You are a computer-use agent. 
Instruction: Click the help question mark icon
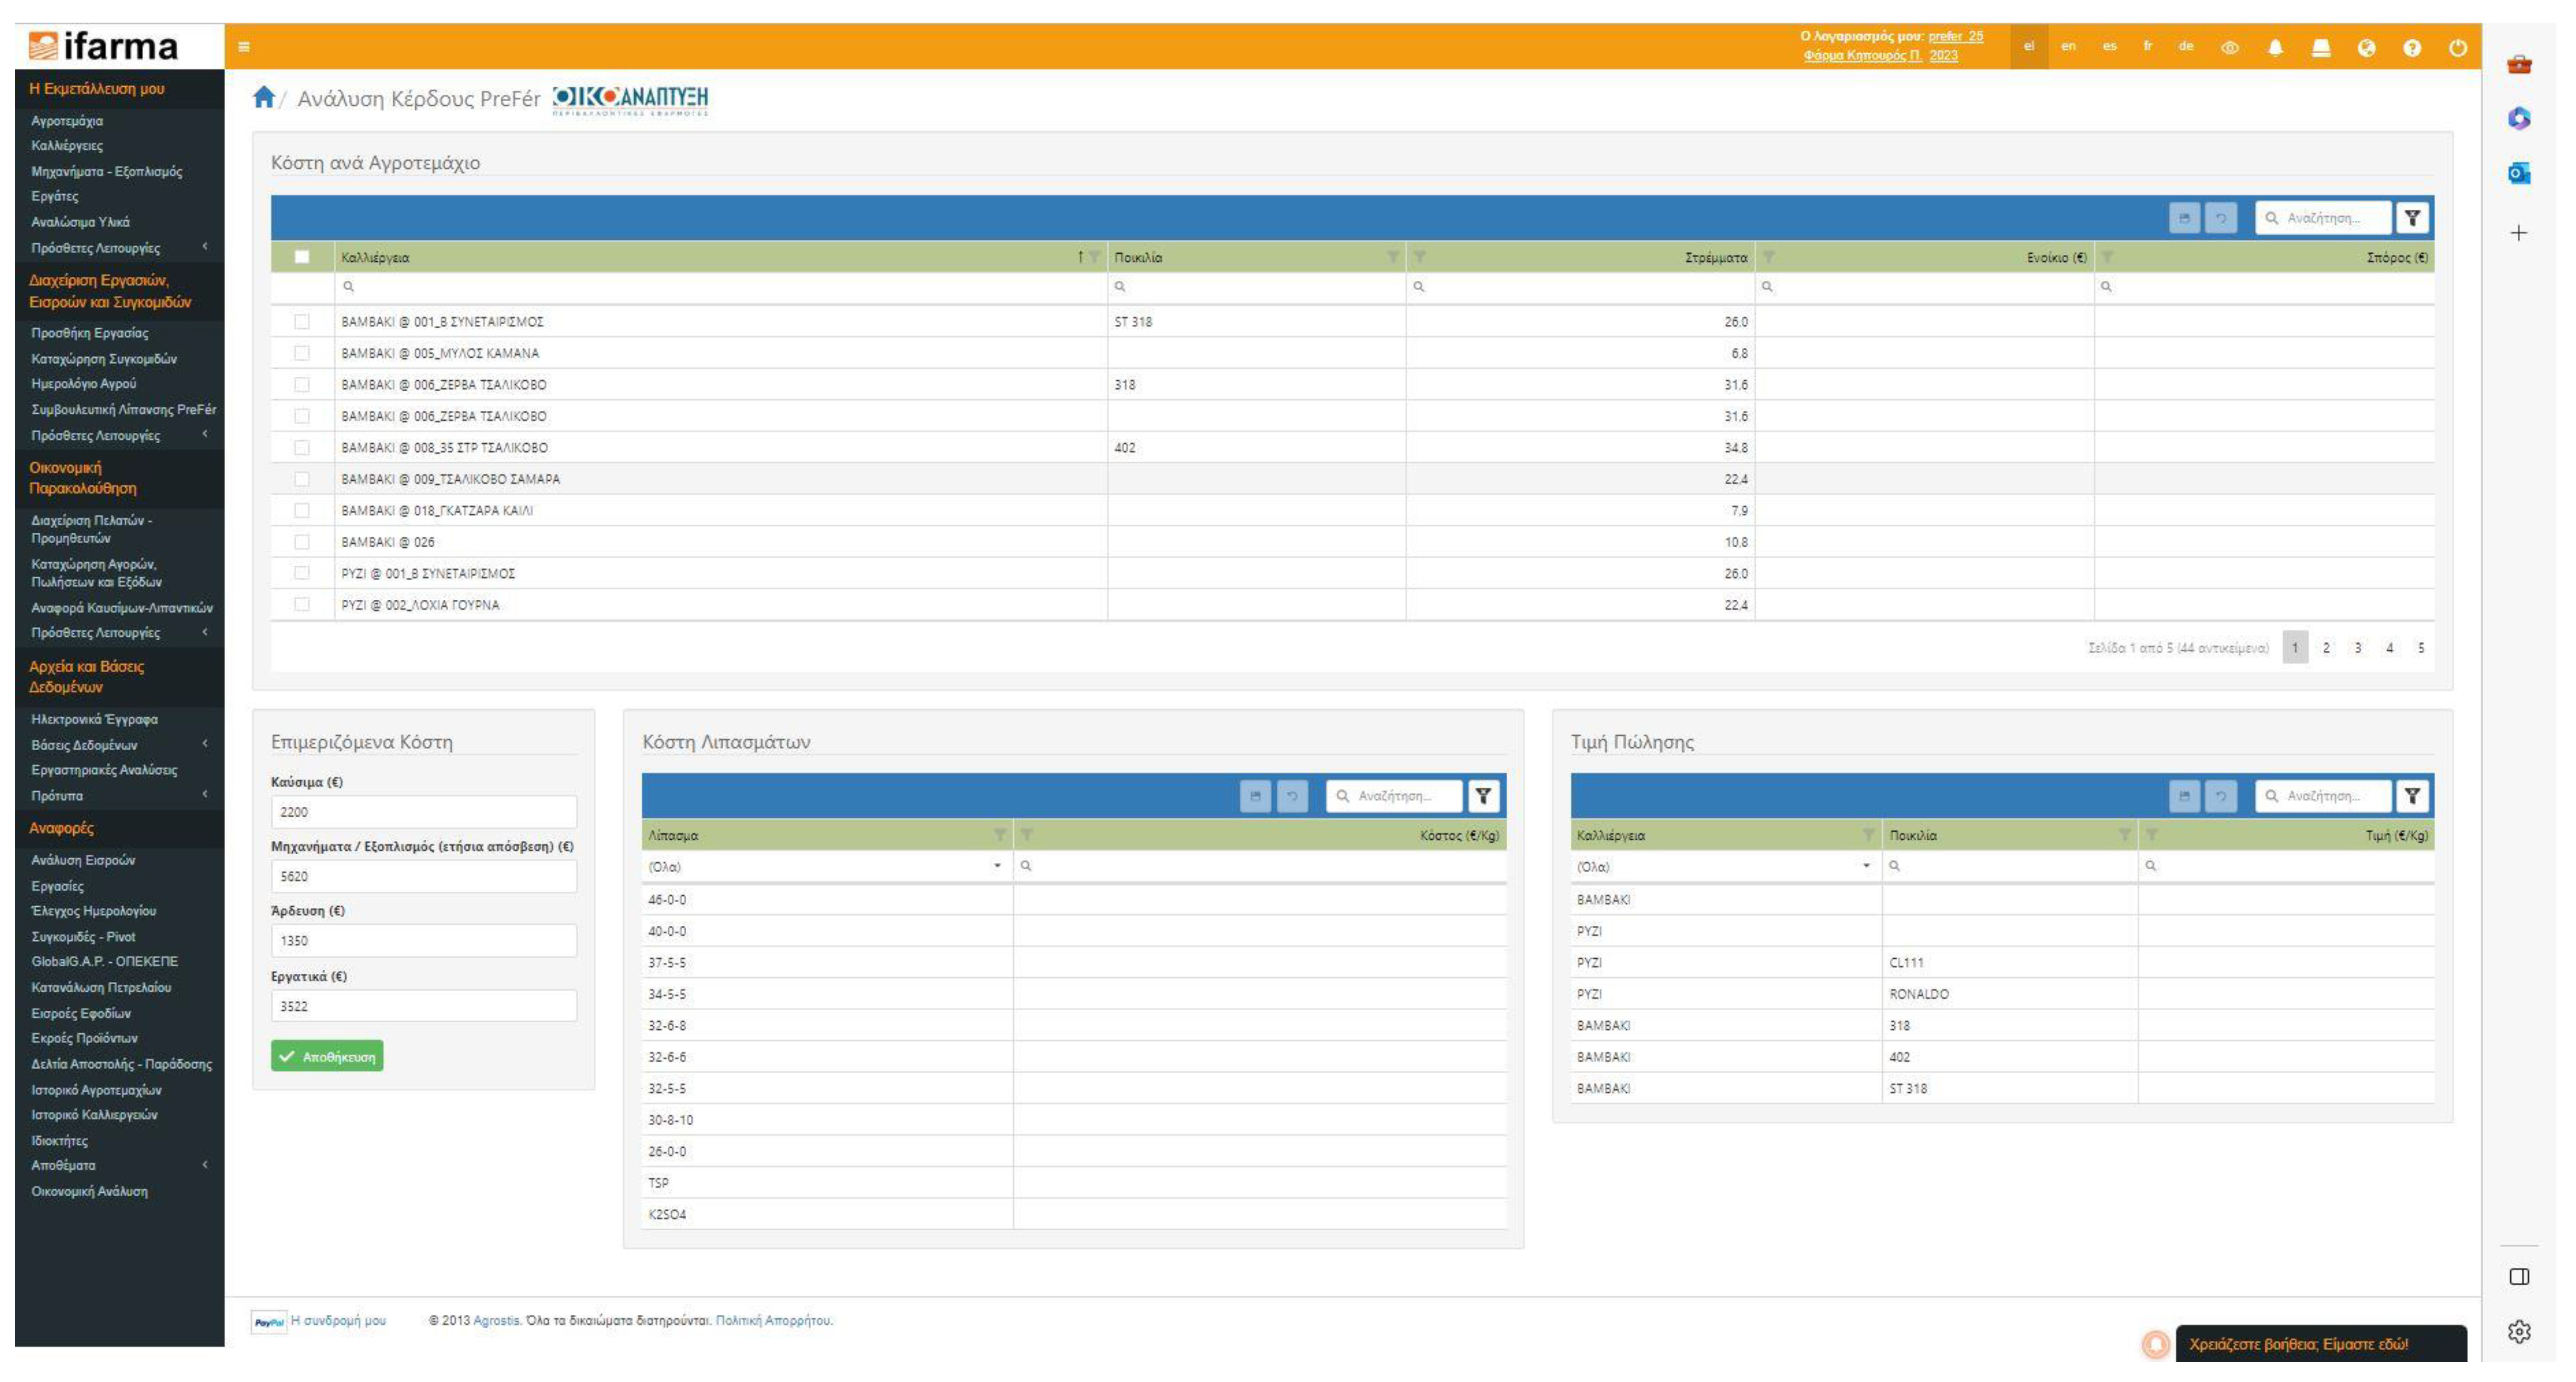(x=2412, y=48)
